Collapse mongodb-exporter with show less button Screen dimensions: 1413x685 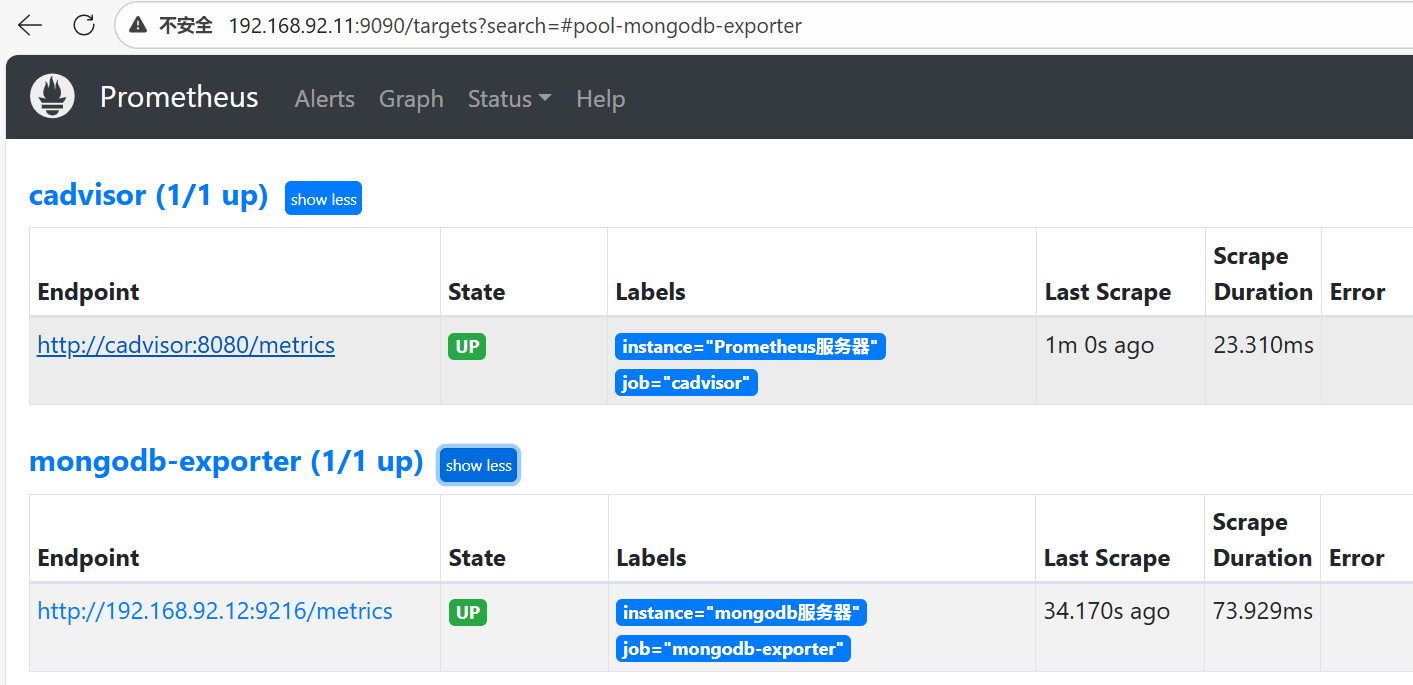click(x=479, y=465)
